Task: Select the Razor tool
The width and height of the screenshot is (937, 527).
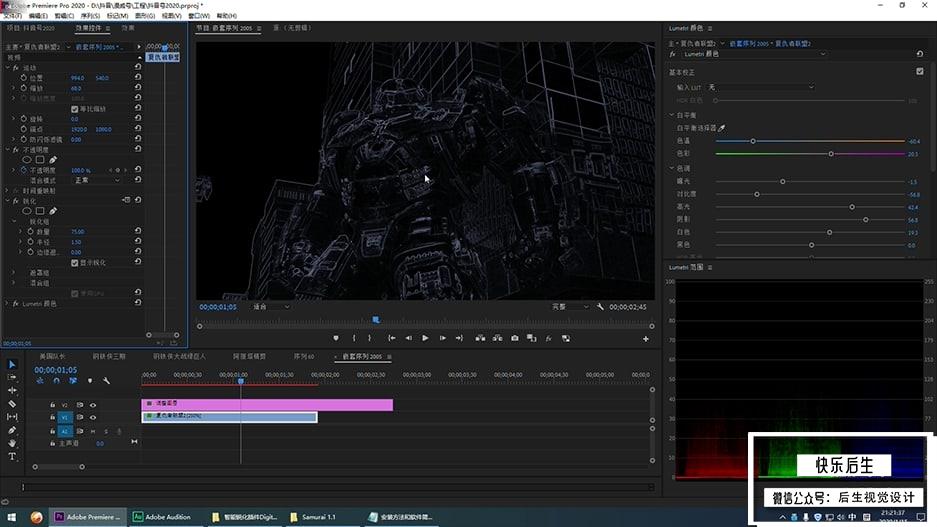Action: [12, 404]
